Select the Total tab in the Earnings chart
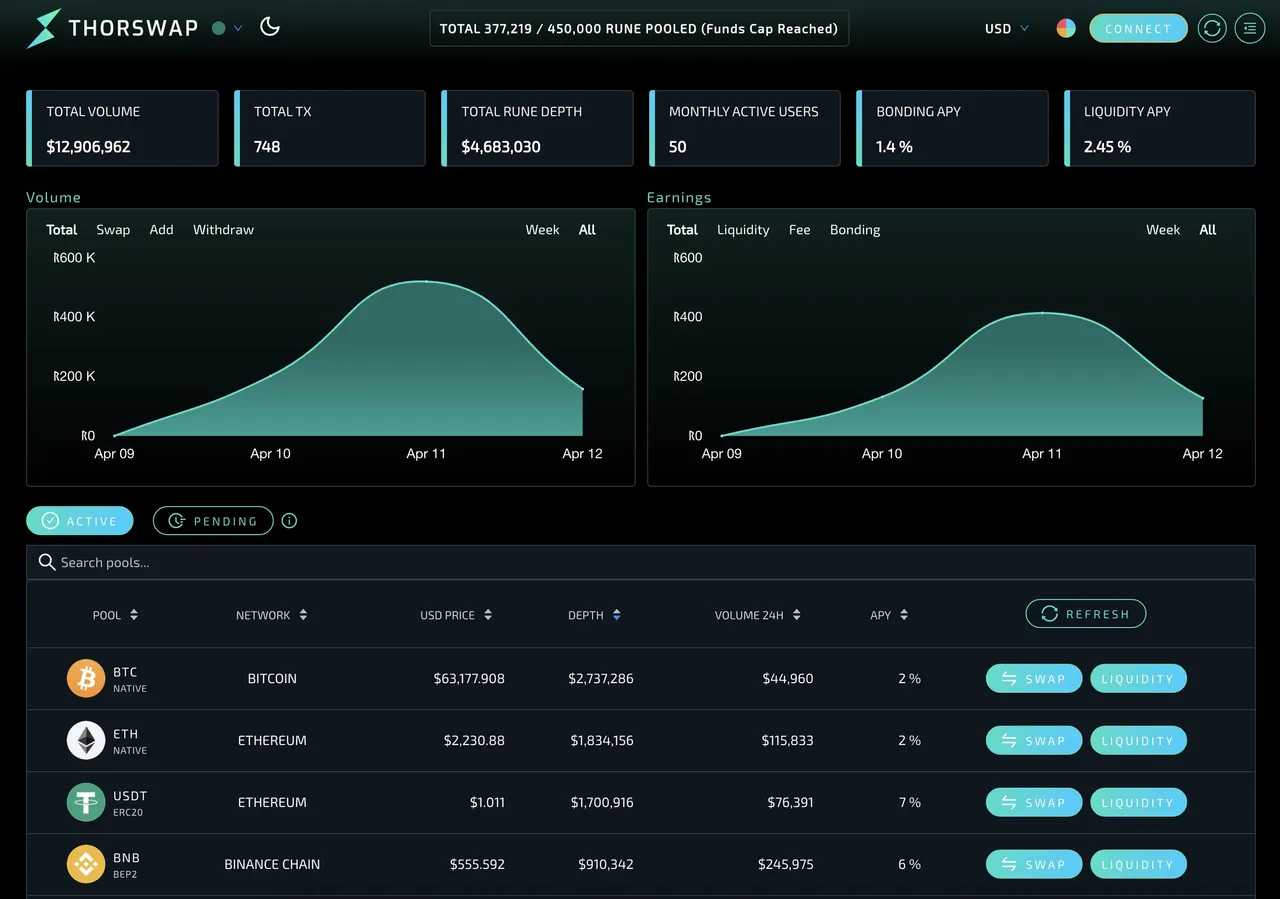The width and height of the screenshot is (1280, 899). (682, 230)
